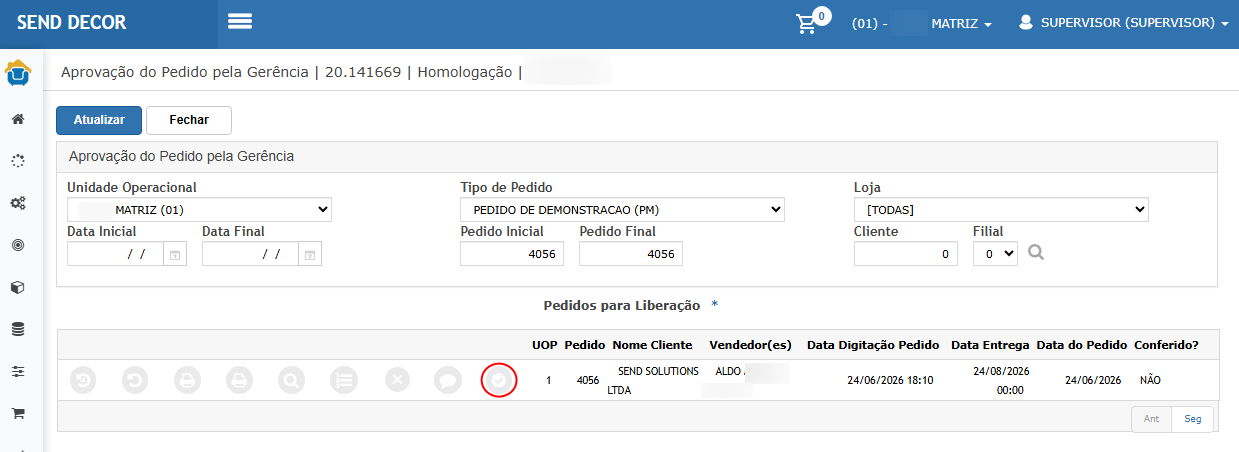Open the Filial dropdown
Screen dimensions: 1239x452
[x=995, y=254]
